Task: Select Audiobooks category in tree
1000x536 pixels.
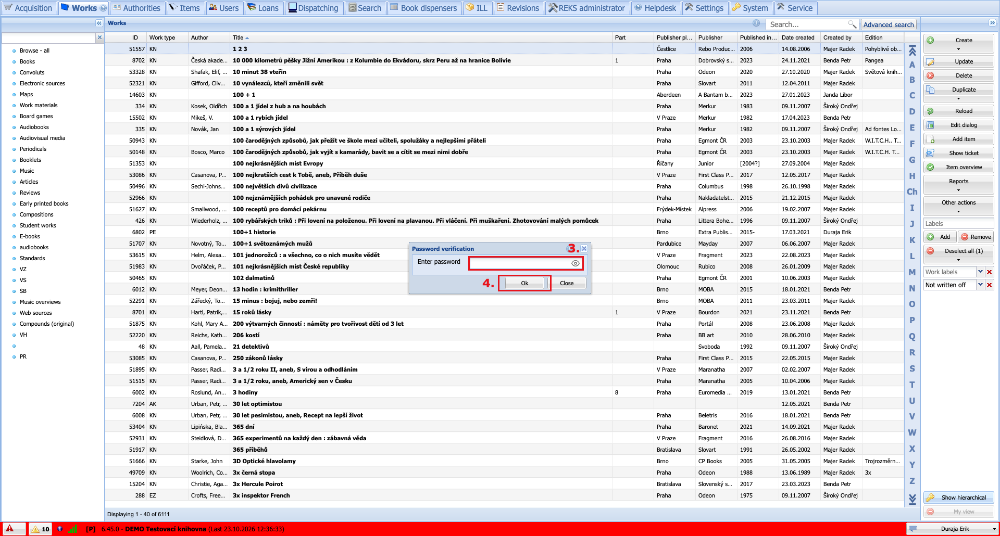Action: 34,127
